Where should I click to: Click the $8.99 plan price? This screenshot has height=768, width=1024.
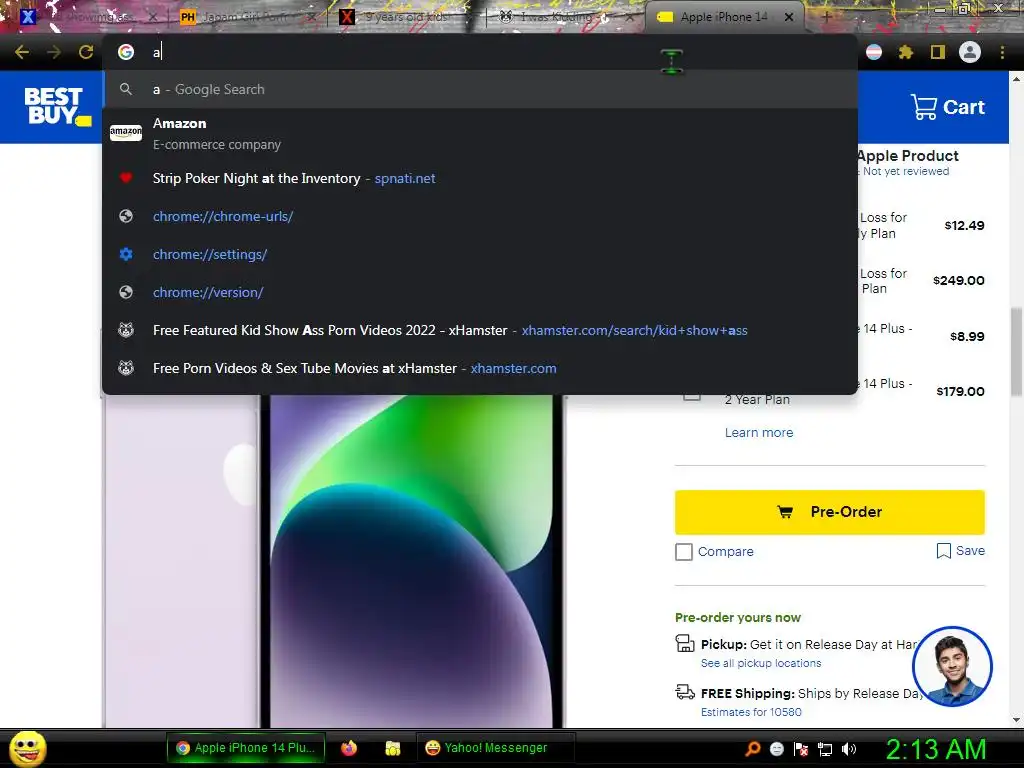(x=967, y=336)
